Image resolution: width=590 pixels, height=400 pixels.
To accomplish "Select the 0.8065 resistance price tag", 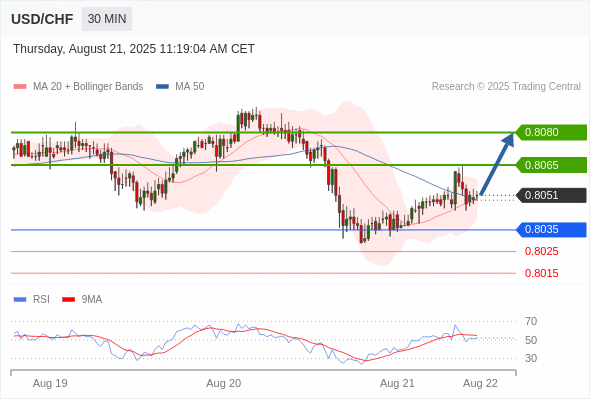I will [x=551, y=165].
